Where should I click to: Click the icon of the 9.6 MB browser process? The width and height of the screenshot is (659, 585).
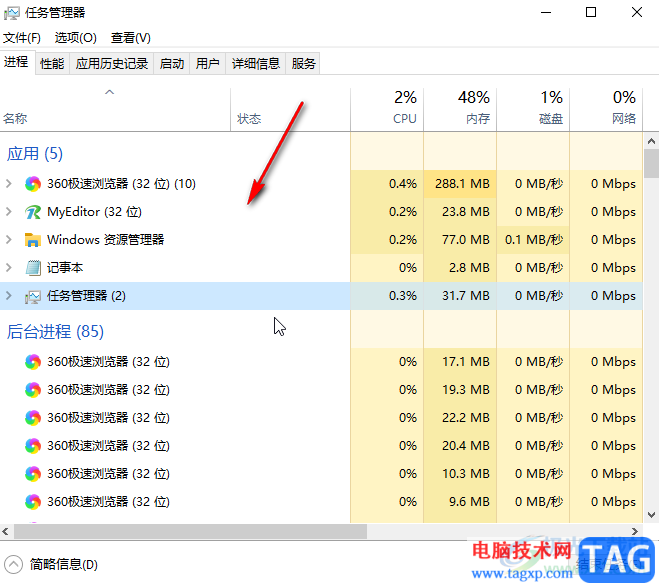click(33, 502)
